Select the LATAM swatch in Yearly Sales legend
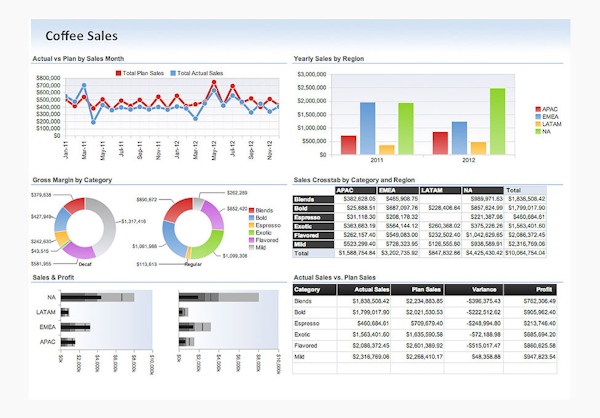 click(538, 123)
